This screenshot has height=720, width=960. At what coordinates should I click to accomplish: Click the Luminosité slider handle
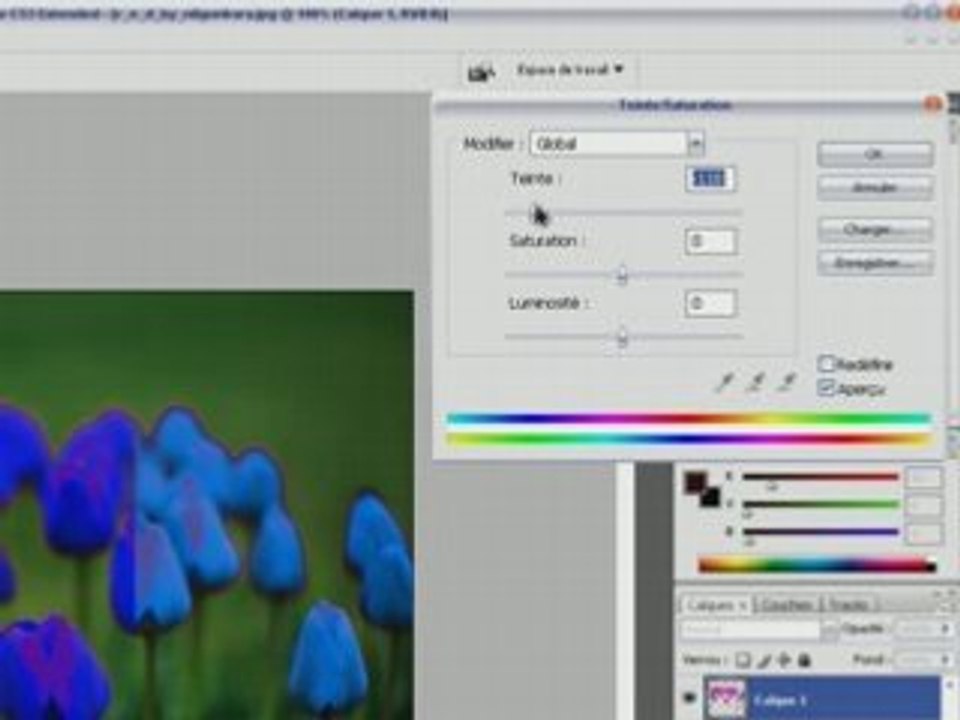622,337
